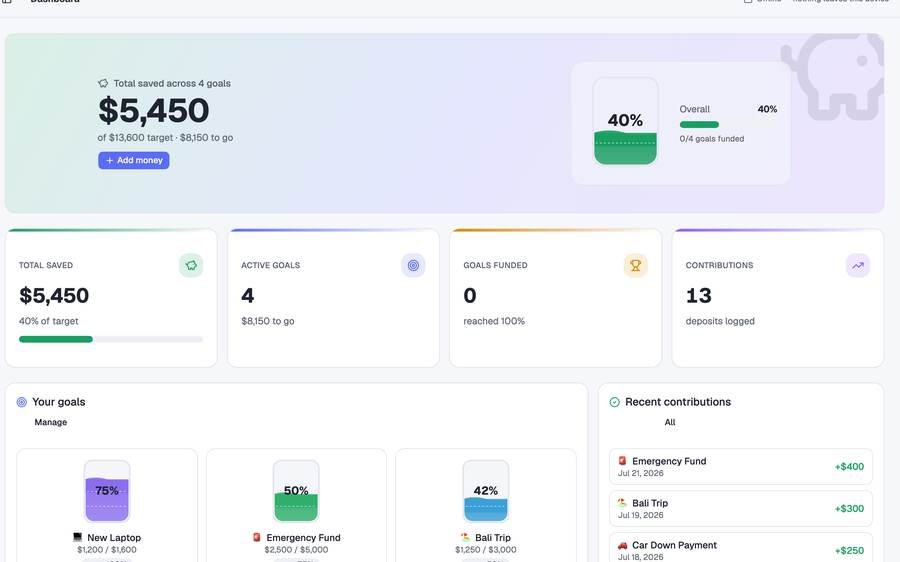The width and height of the screenshot is (900, 562).
Task: Click the number 0 in Goals Funded card
Action: coord(470,296)
